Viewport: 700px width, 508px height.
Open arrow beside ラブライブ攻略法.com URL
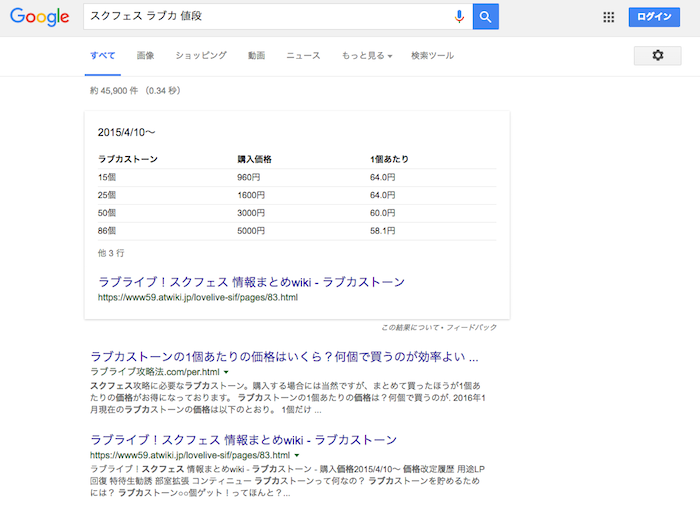[226, 372]
